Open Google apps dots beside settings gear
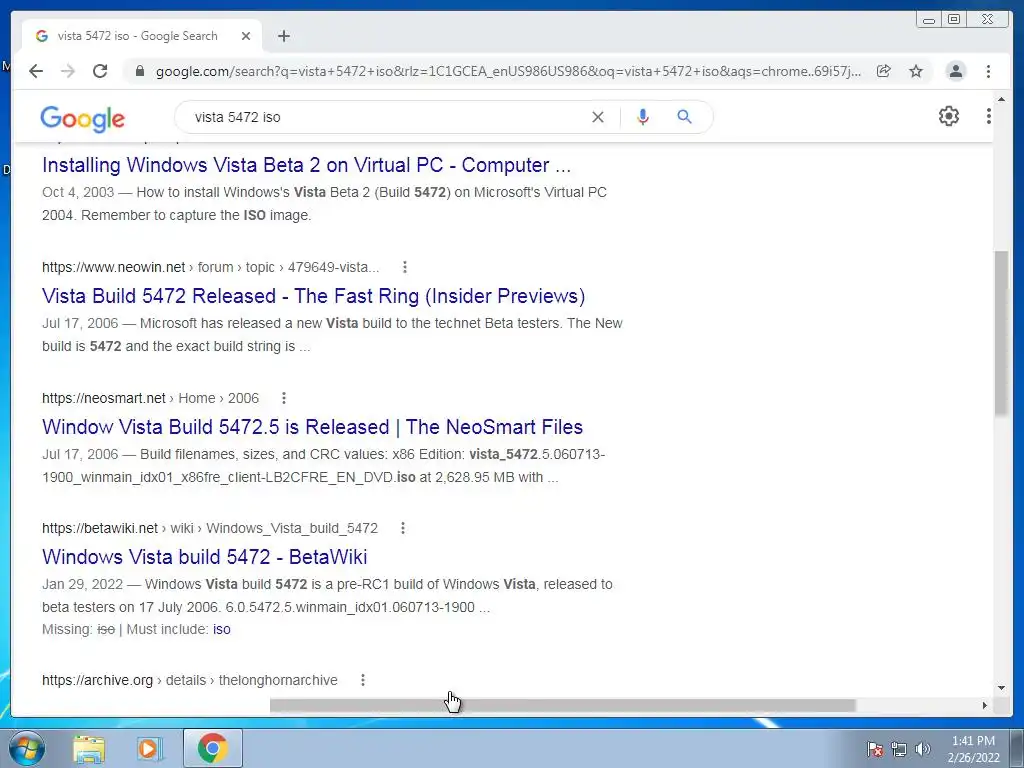Screen dimensions: 1024x768 click(x=988, y=116)
